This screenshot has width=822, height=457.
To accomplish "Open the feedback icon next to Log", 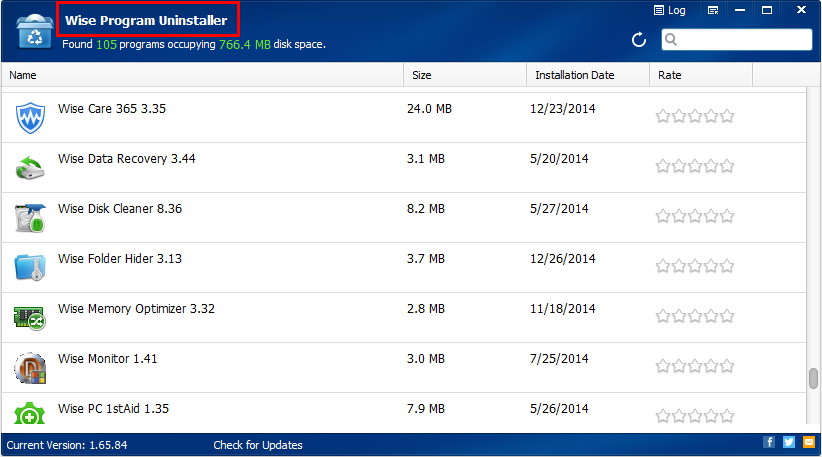I will [x=713, y=10].
